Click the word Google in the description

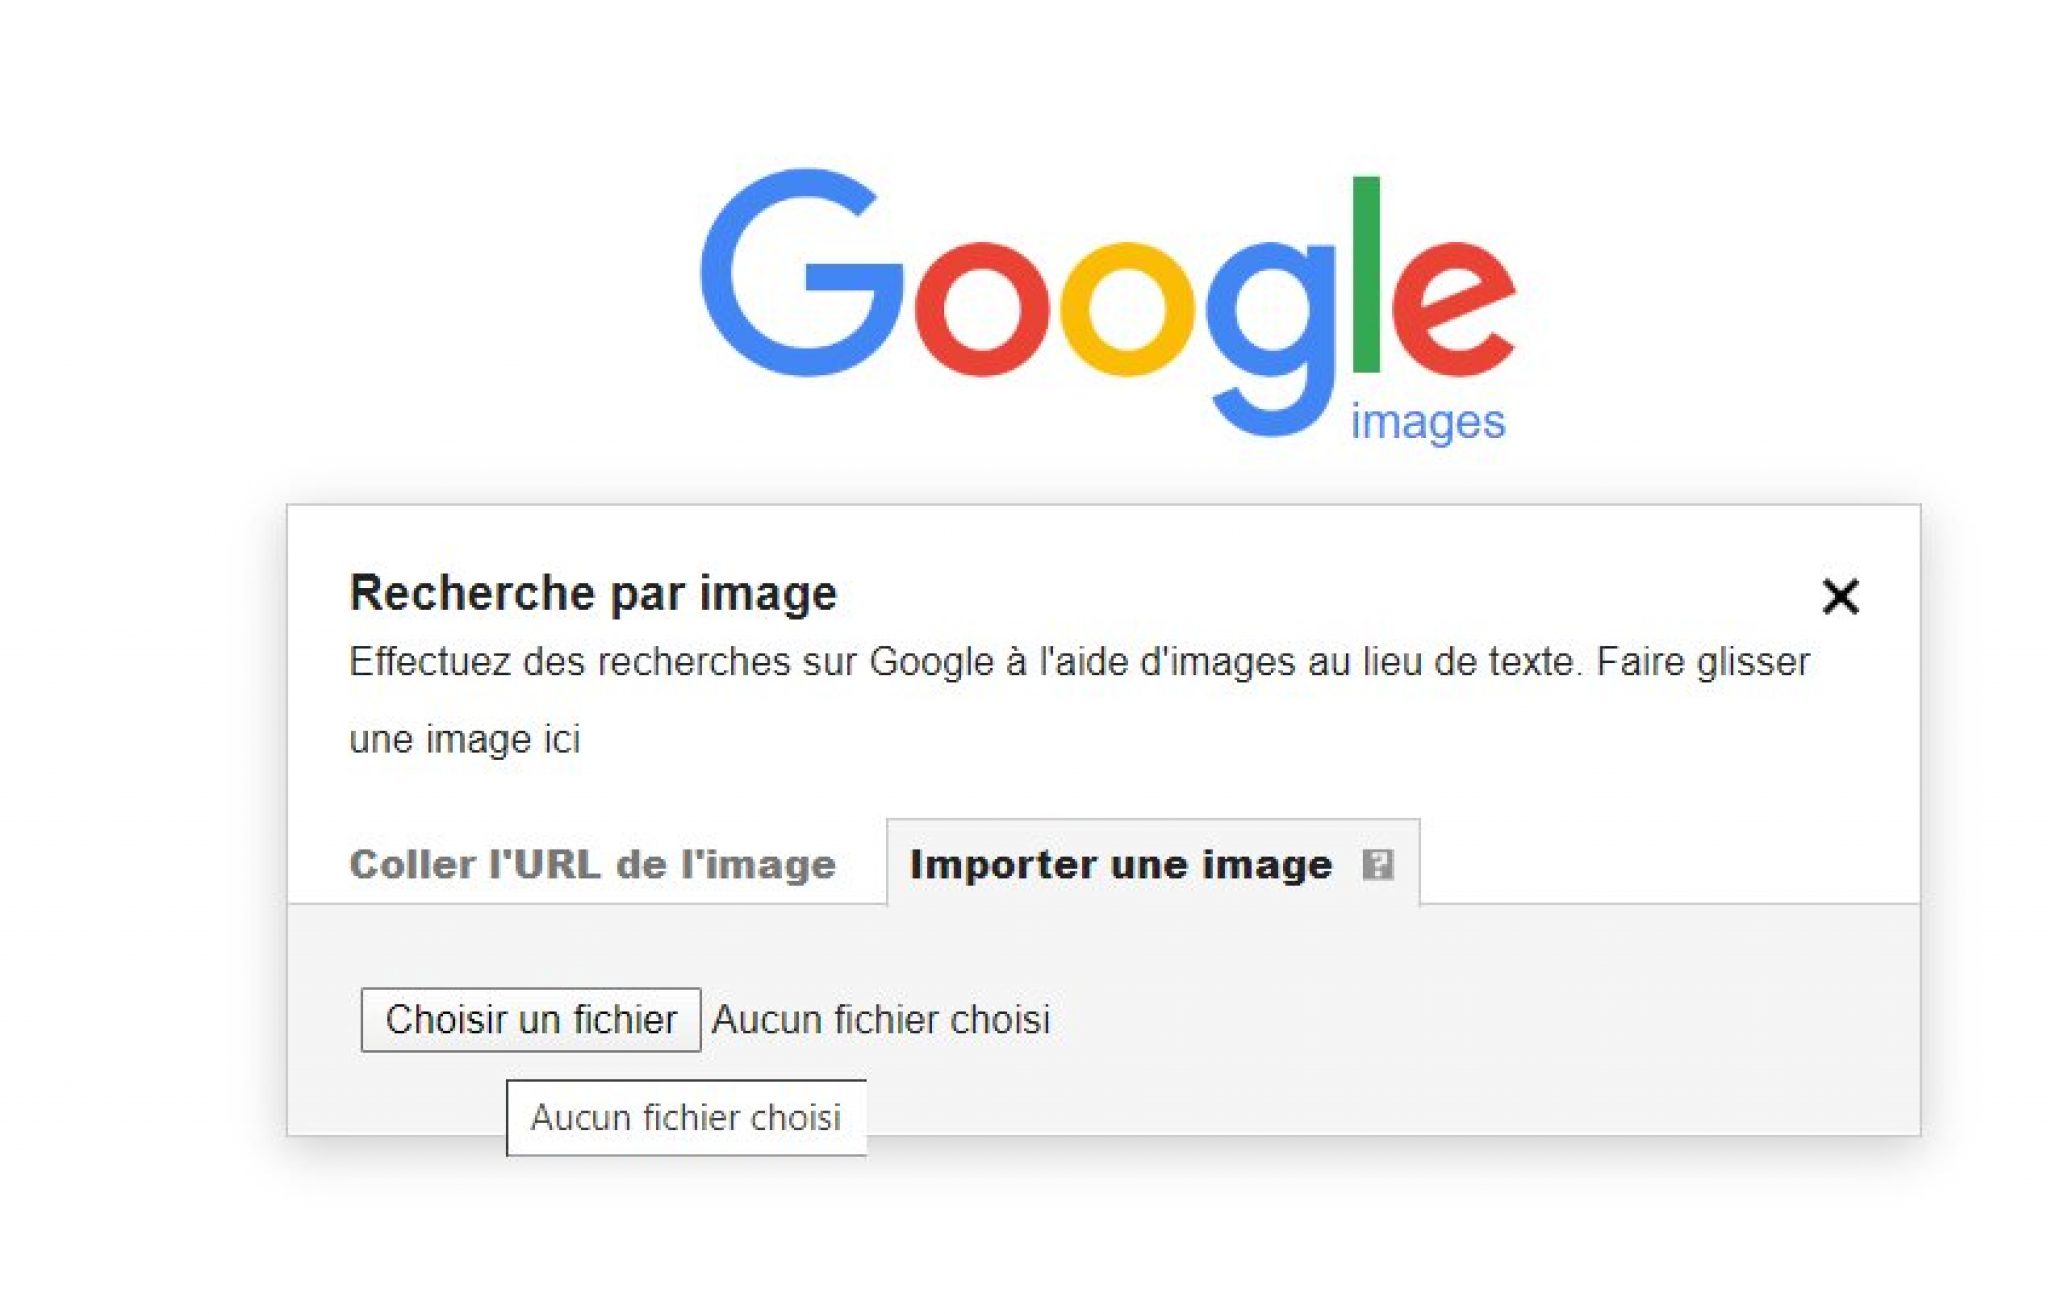[x=931, y=662]
